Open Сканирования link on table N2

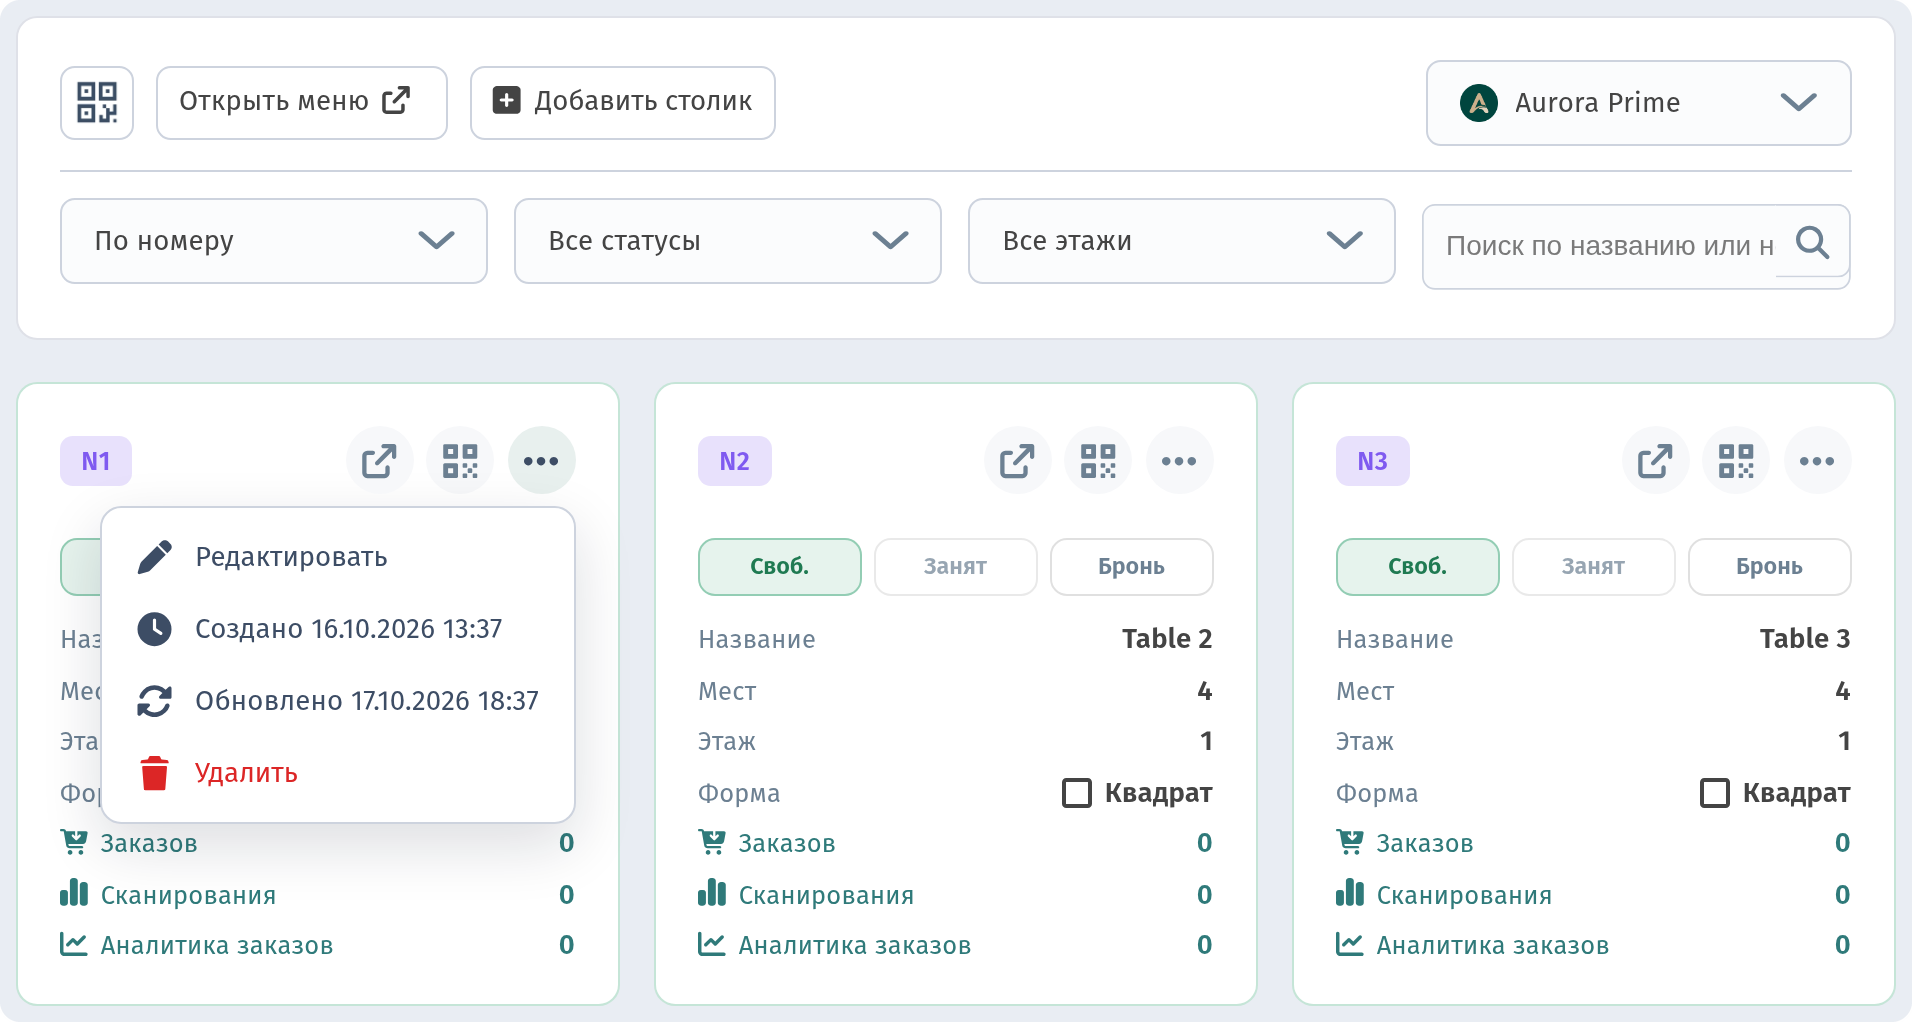pyautogui.click(x=827, y=895)
